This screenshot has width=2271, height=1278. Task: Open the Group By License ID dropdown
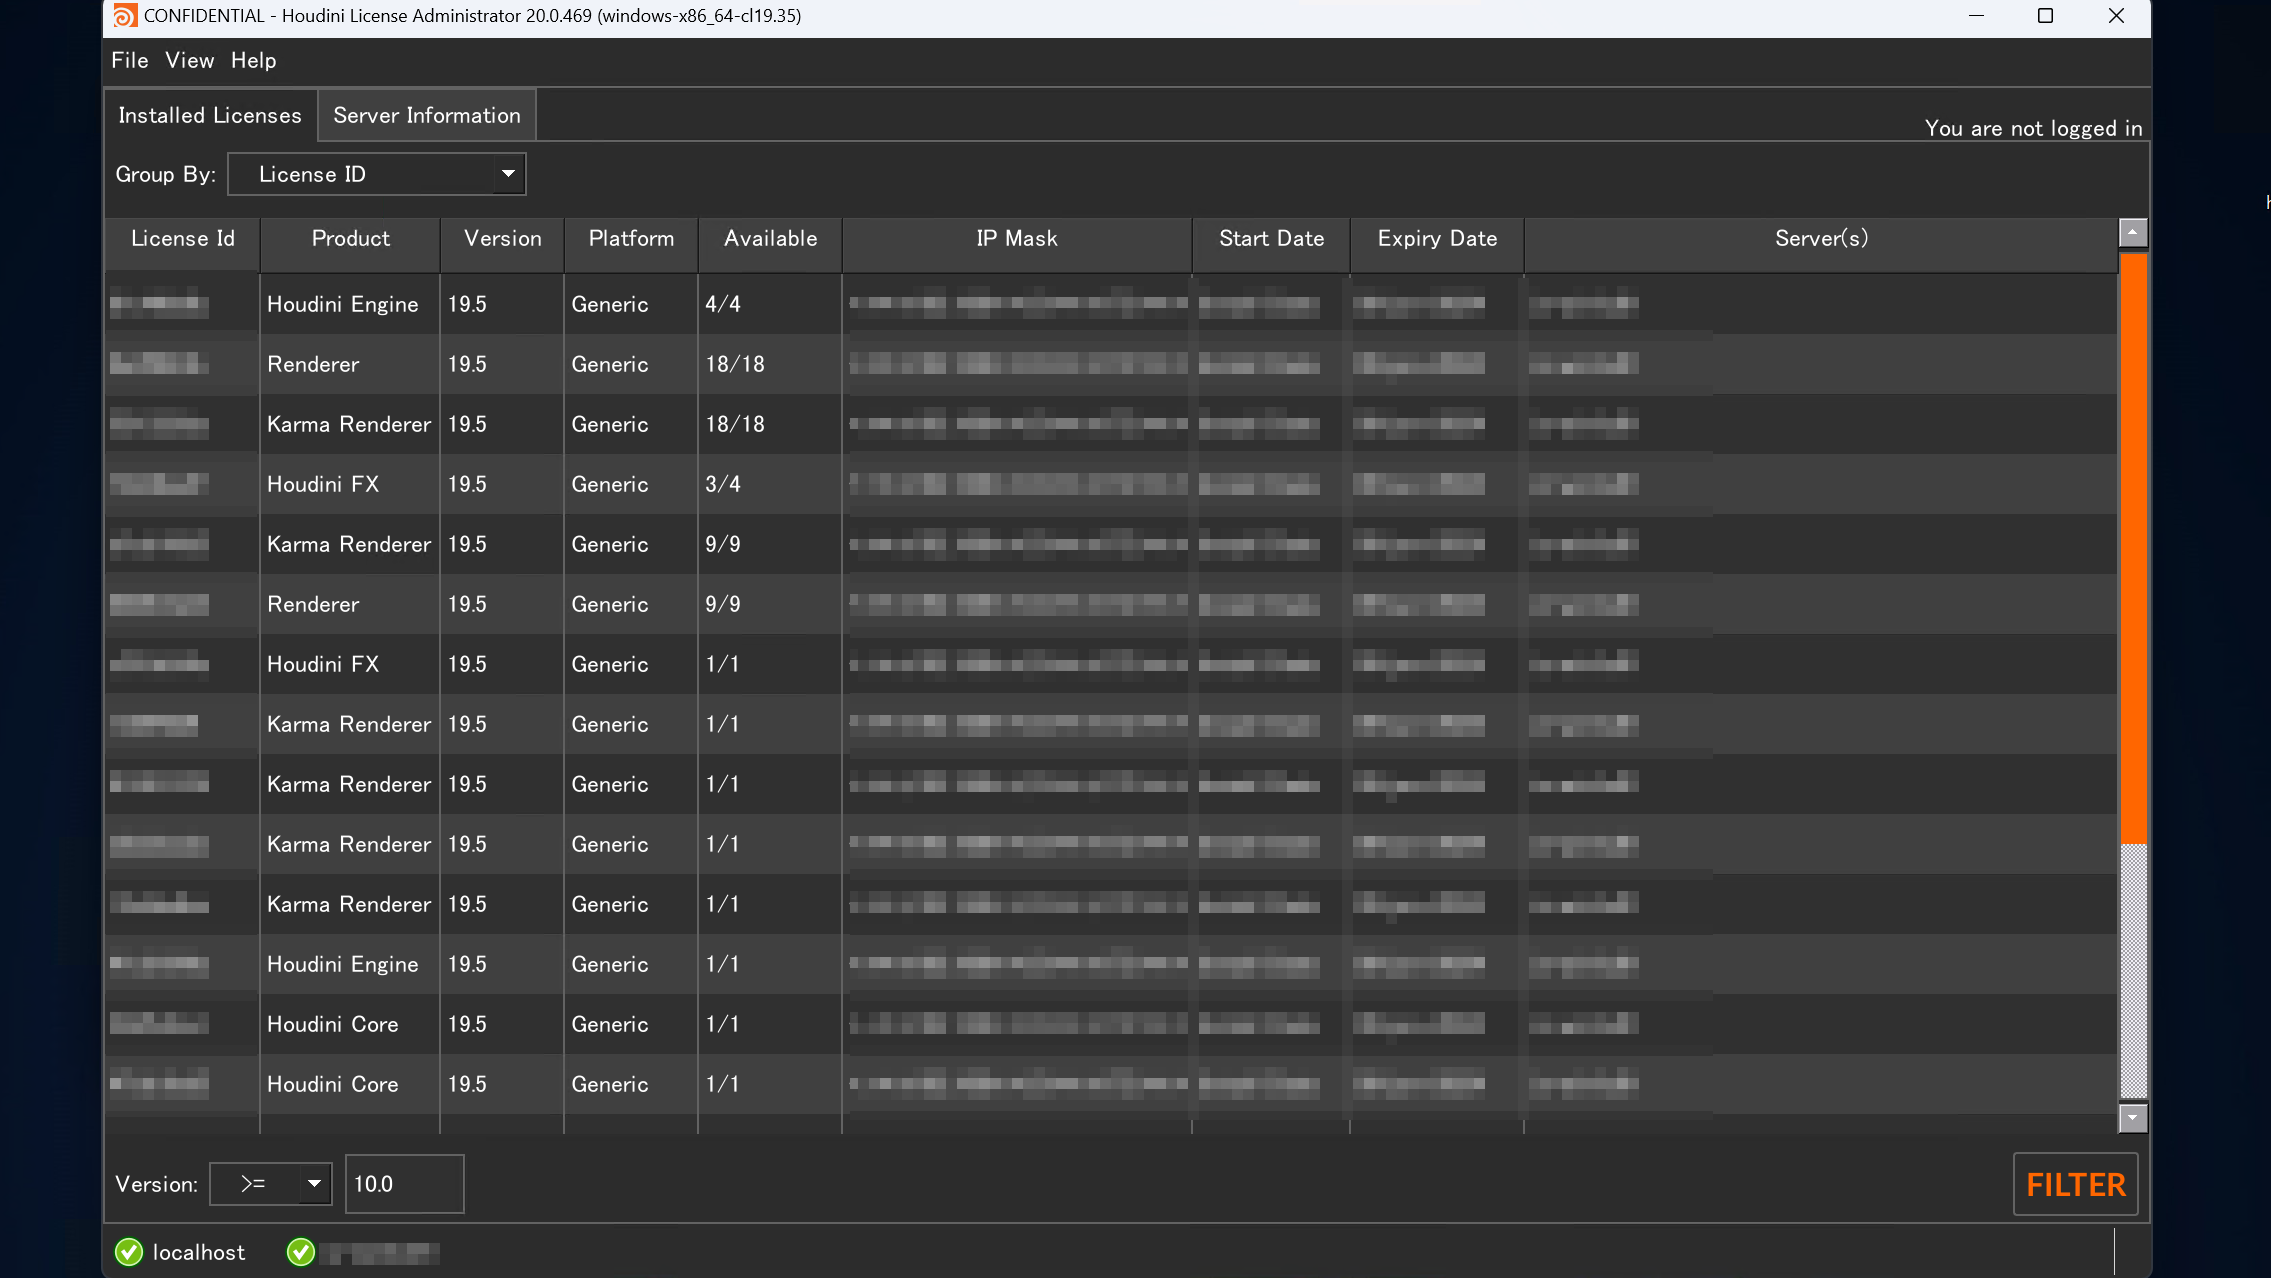tap(377, 174)
